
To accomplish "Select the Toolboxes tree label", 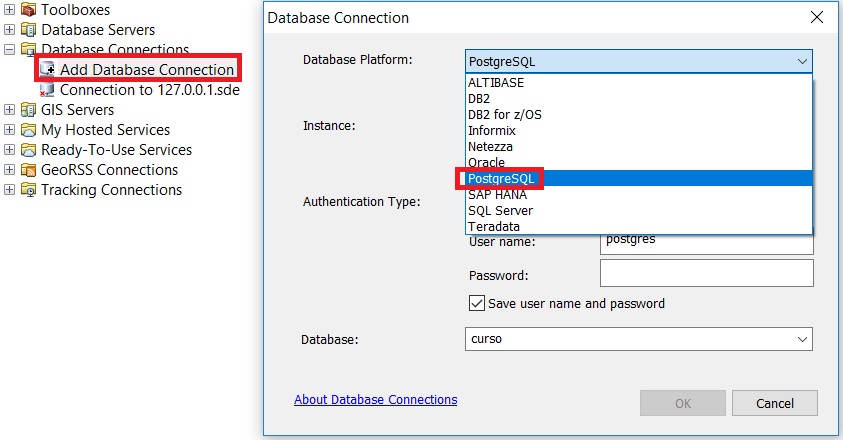I will [75, 10].
